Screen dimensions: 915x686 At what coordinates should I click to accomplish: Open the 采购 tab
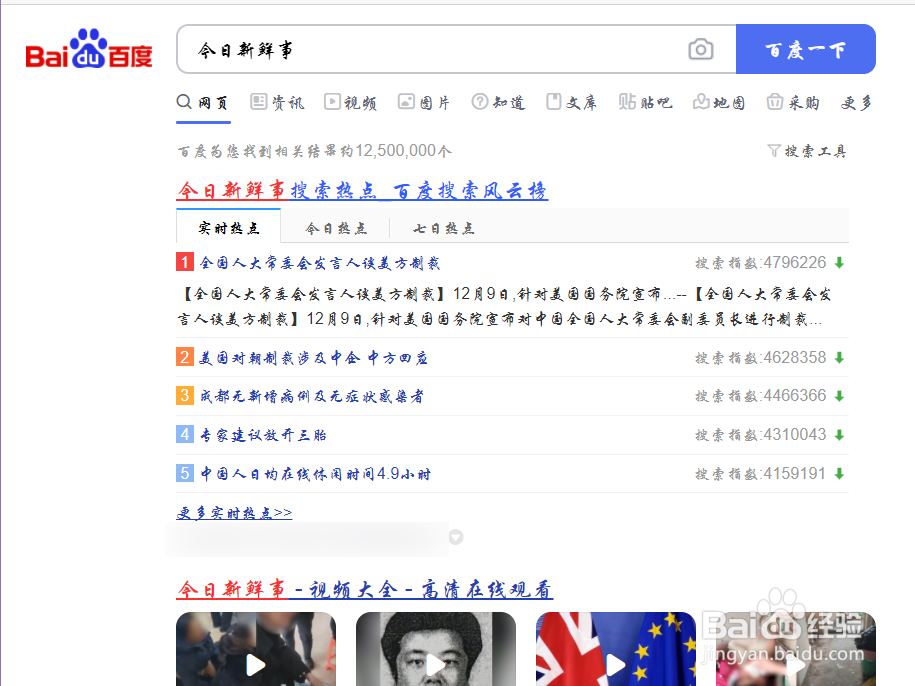point(793,103)
